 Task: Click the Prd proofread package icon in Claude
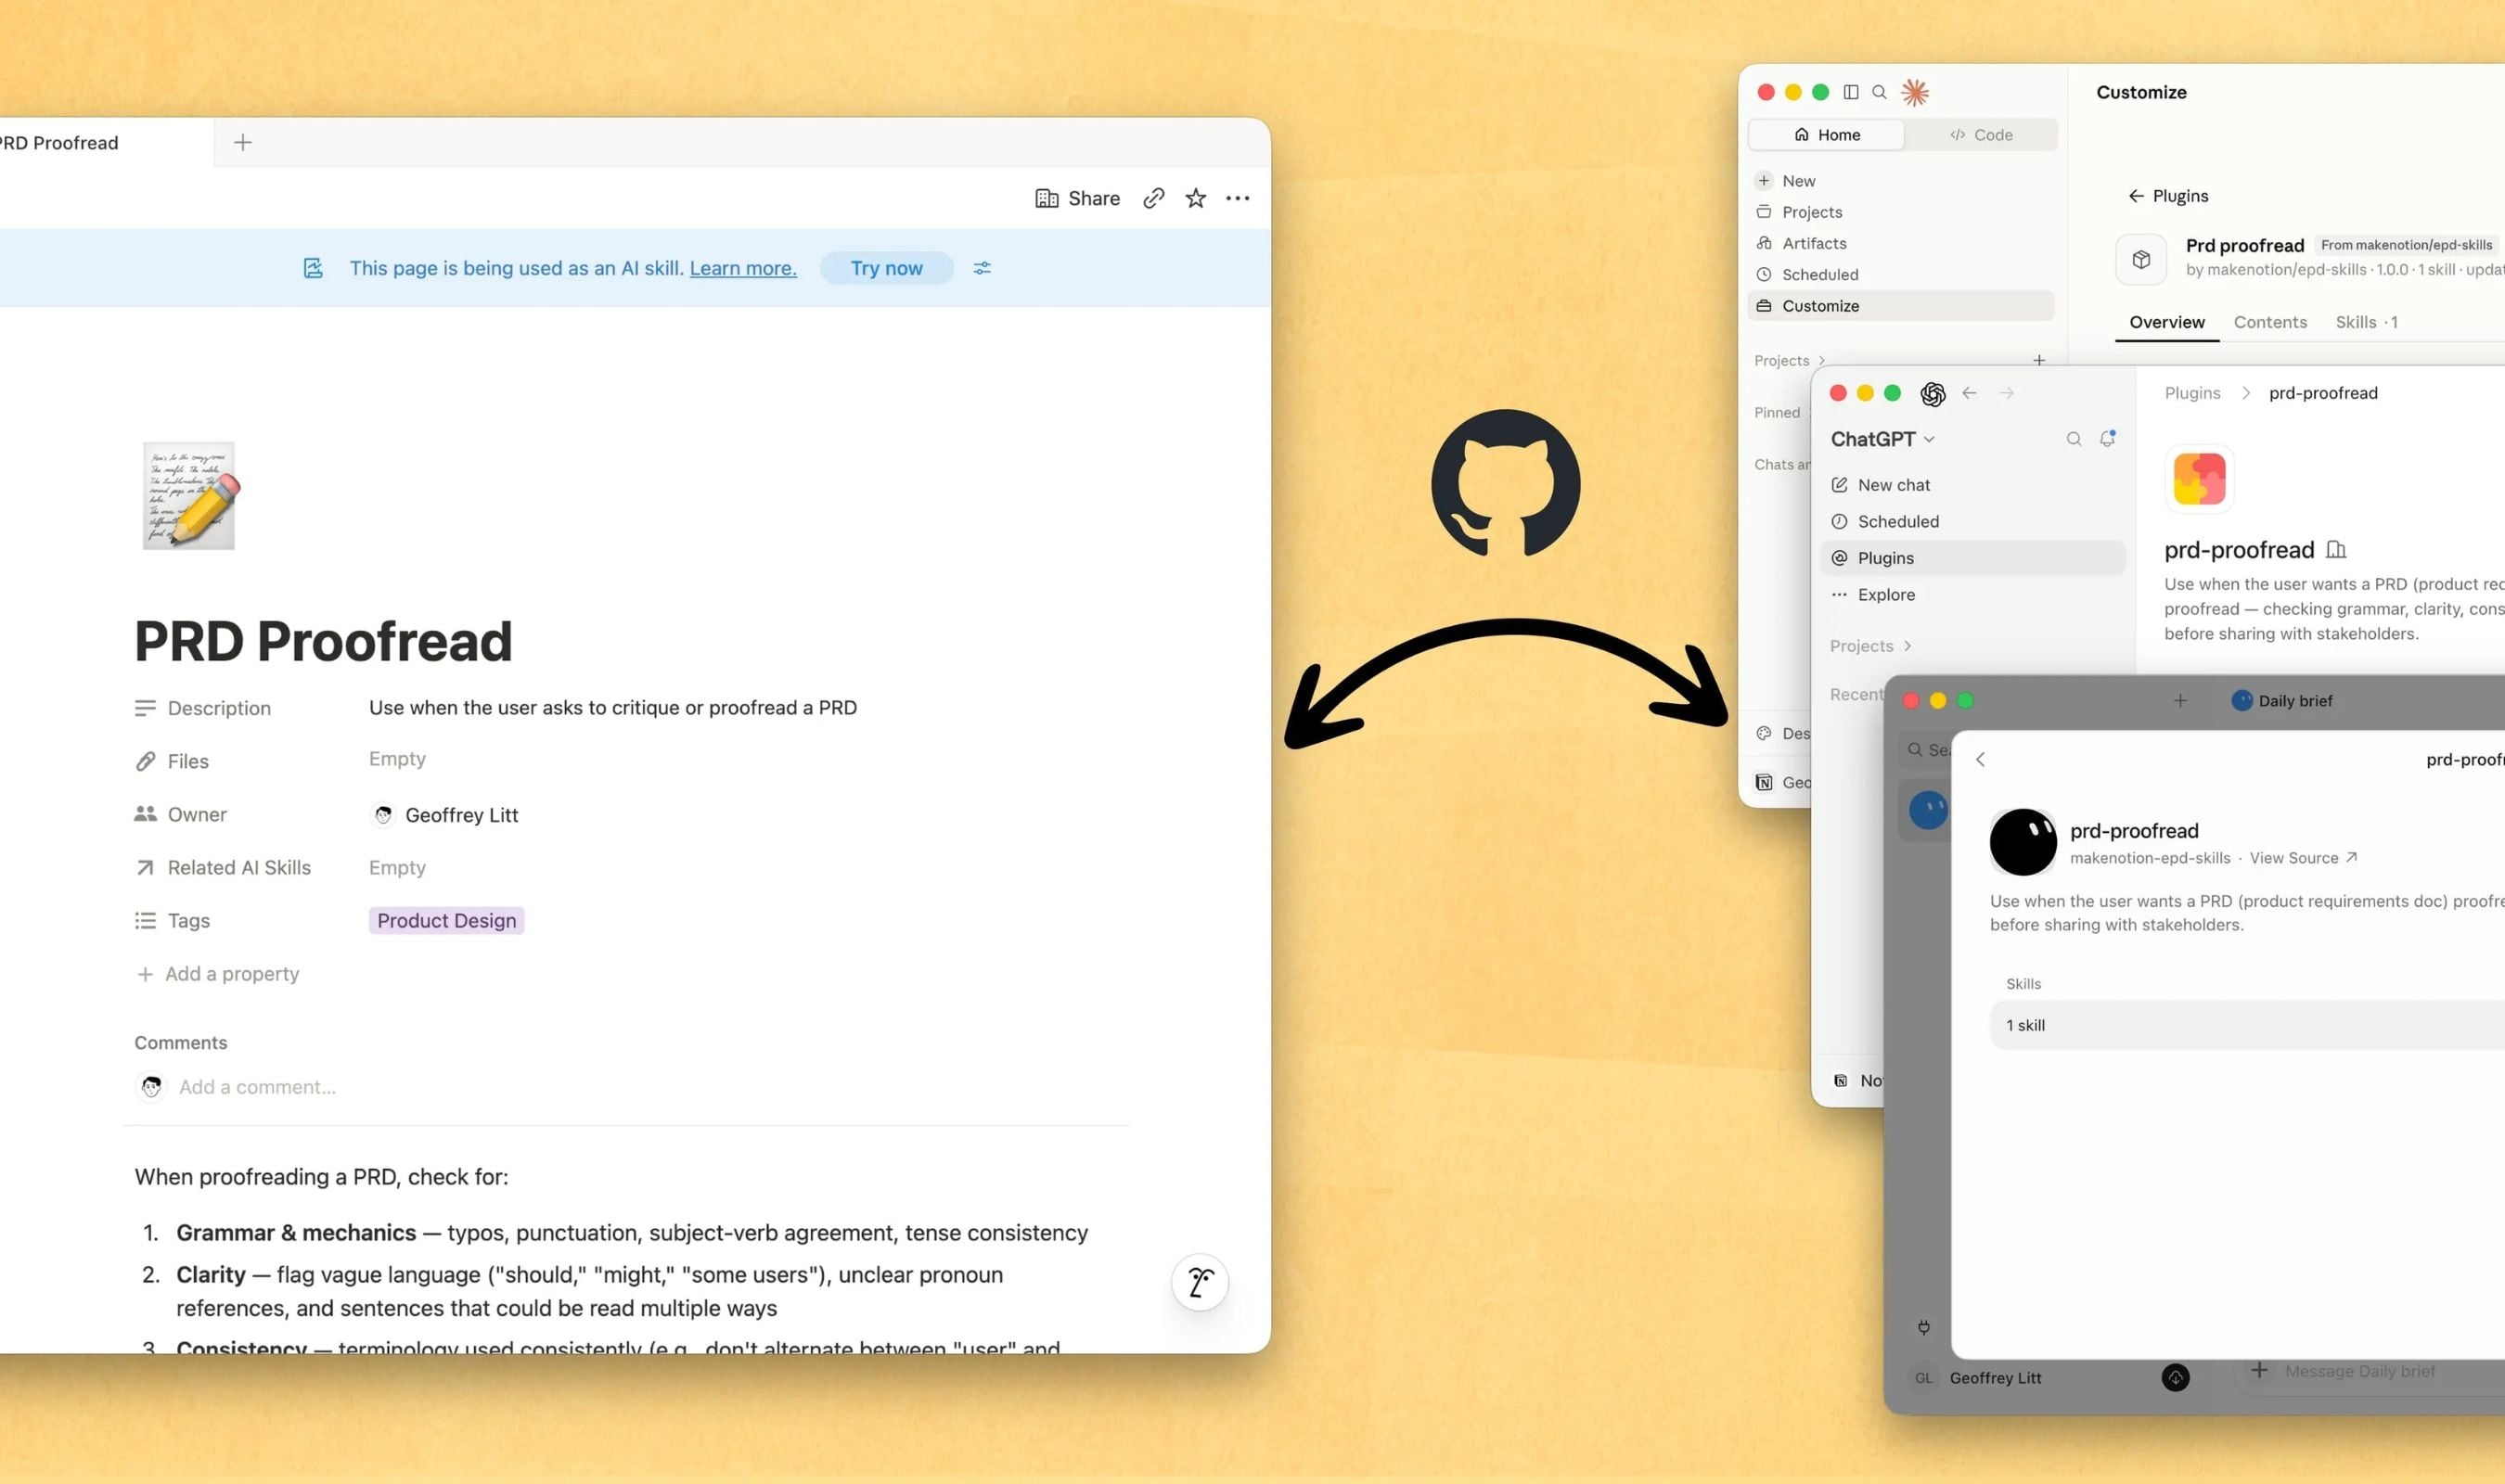tap(2140, 259)
